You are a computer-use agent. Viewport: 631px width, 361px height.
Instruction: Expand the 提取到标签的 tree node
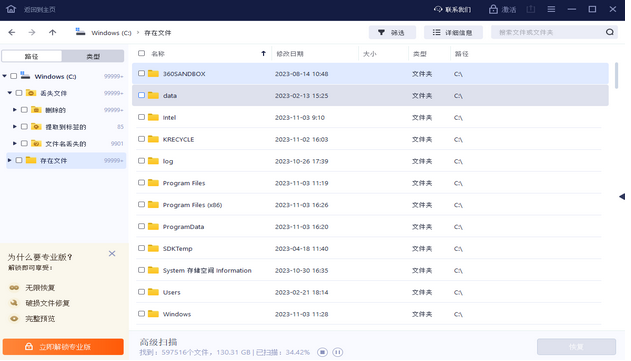15,126
